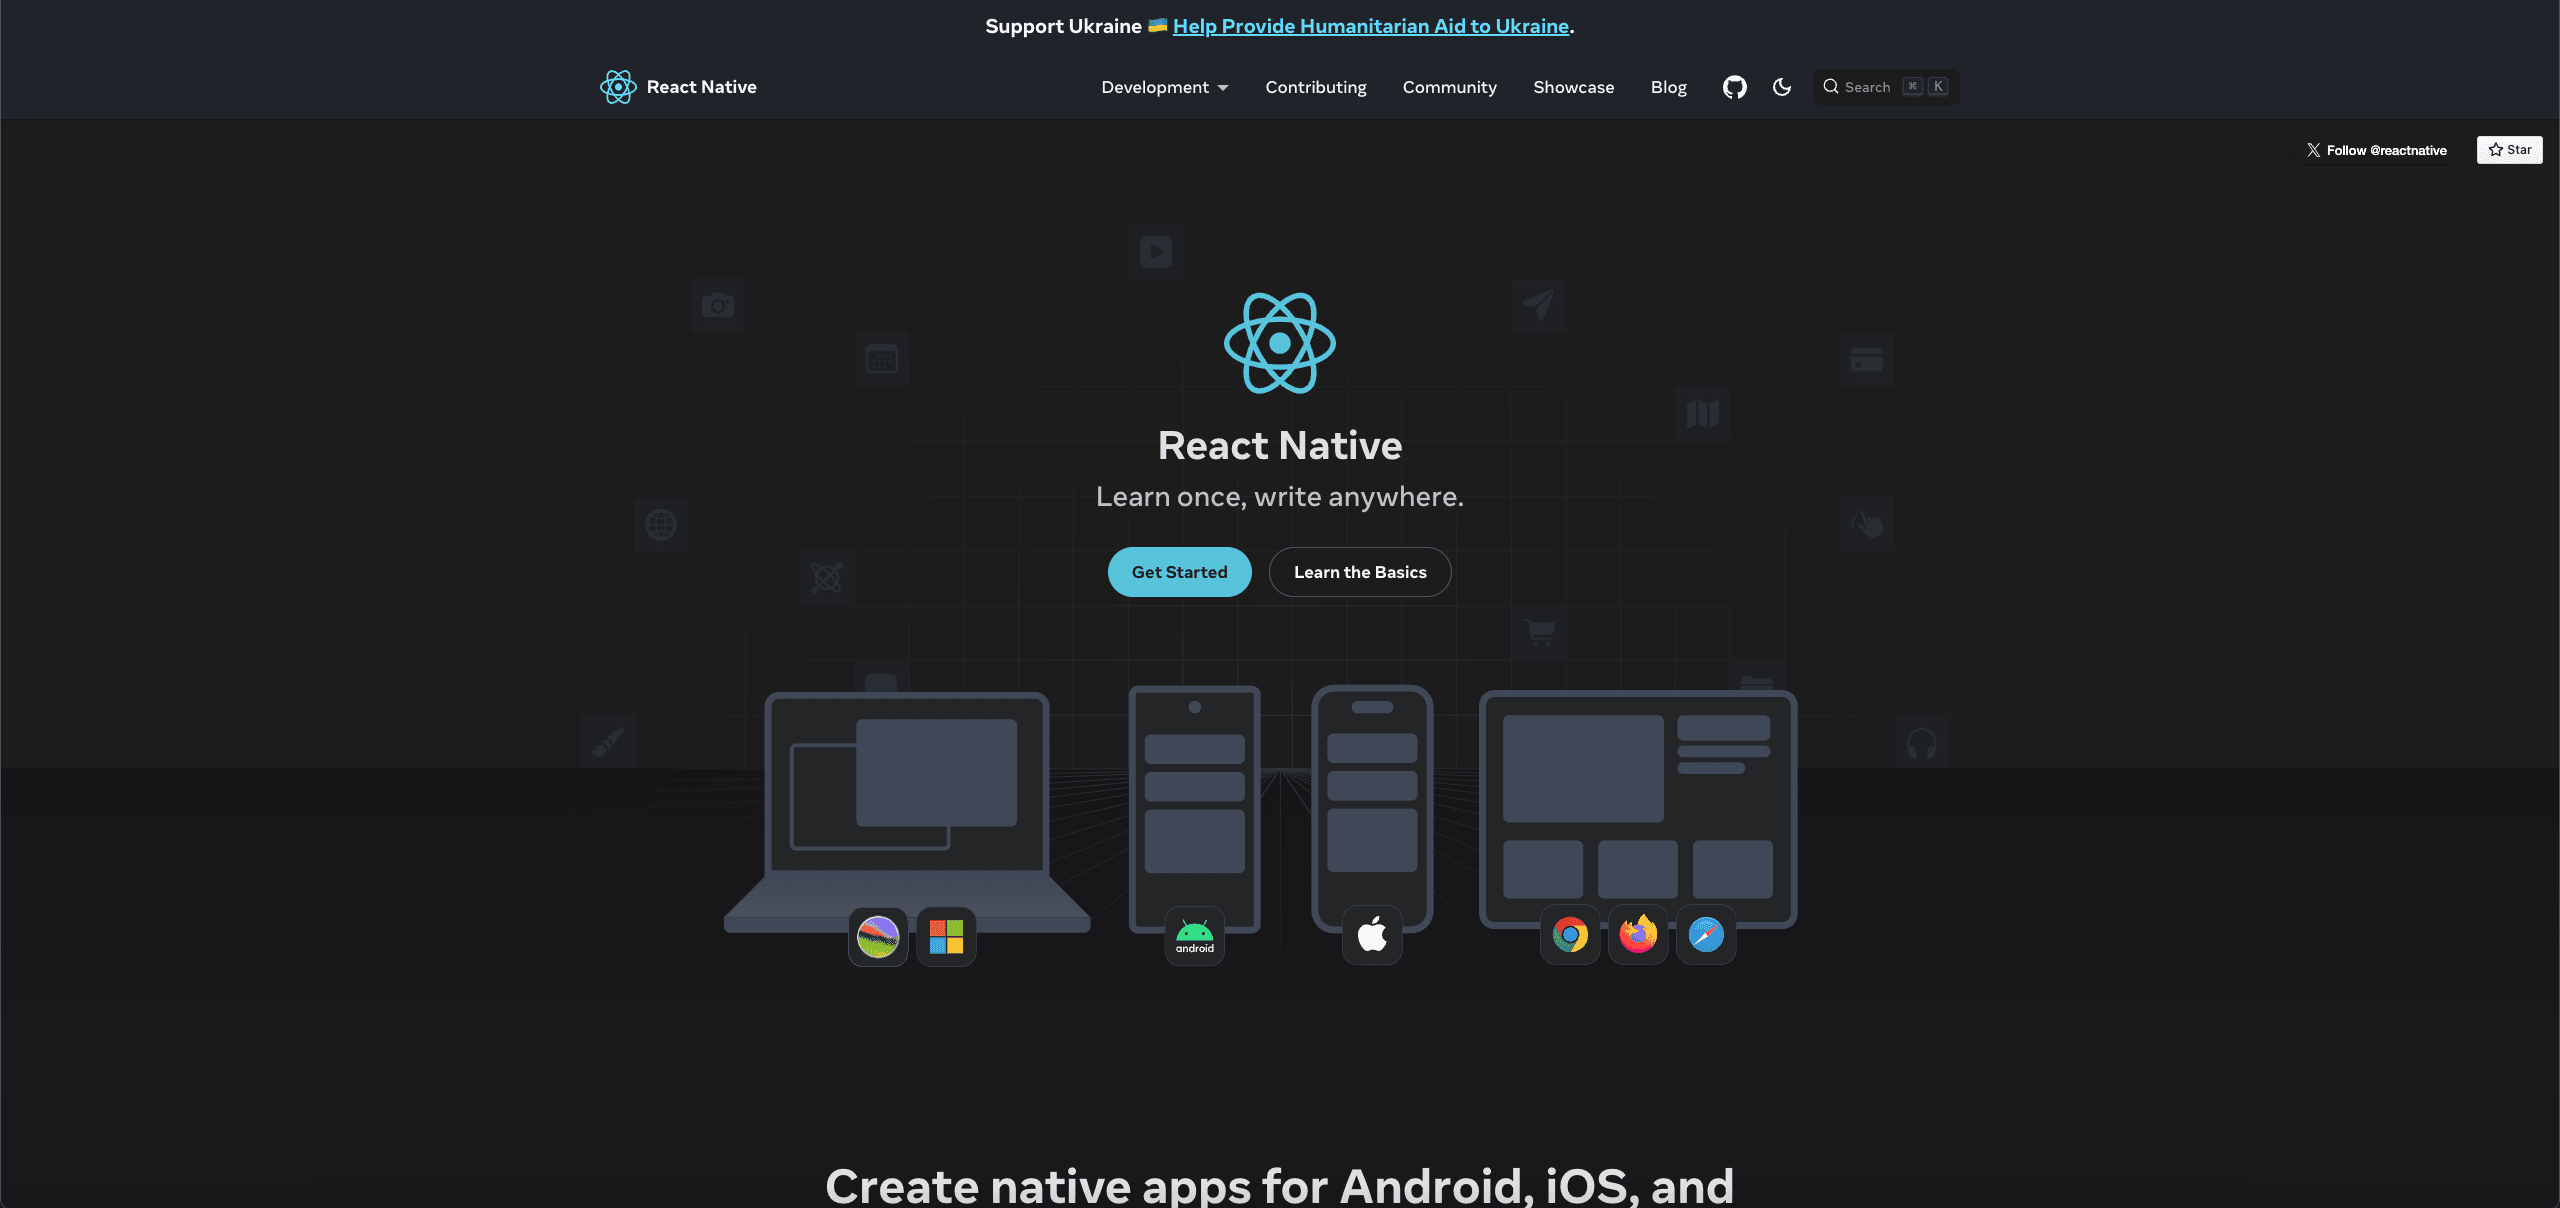2560x1208 pixels.
Task: Click the Windows logo icon
Action: [x=945, y=935]
